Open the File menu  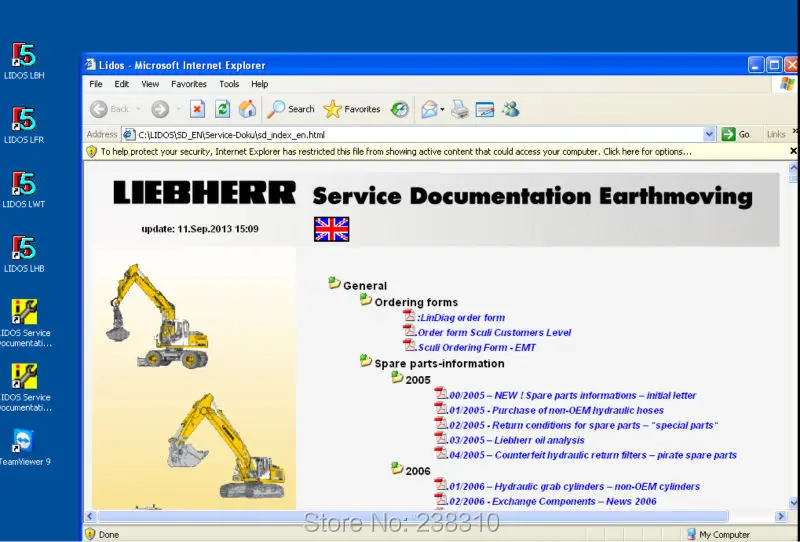(96, 84)
